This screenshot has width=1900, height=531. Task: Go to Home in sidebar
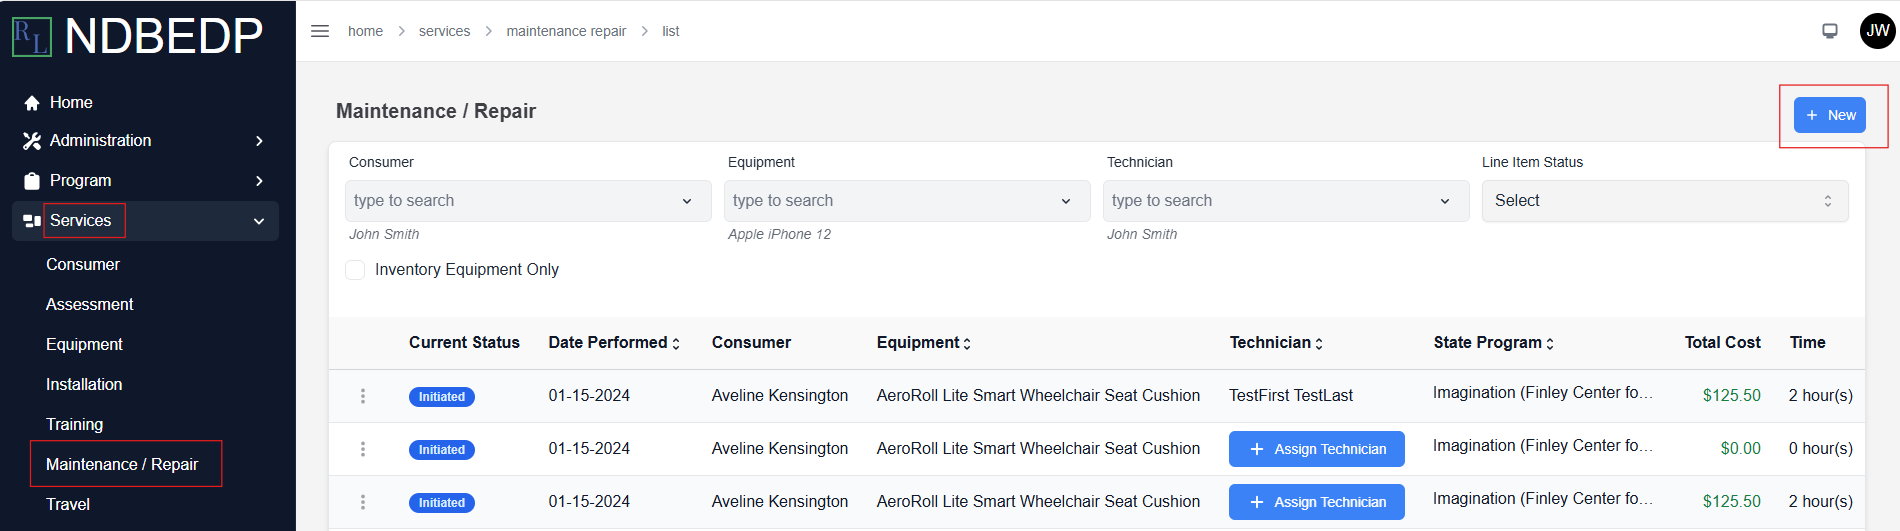pyautogui.click(x=71, y=102)
